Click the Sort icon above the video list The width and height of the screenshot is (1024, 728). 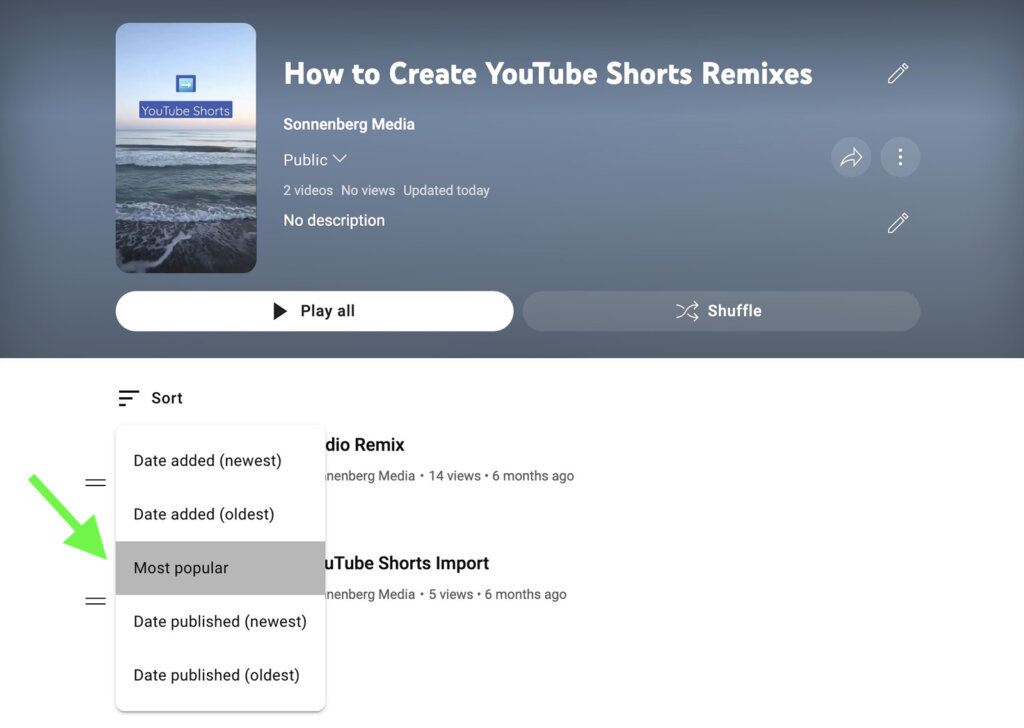coord(127,397)
